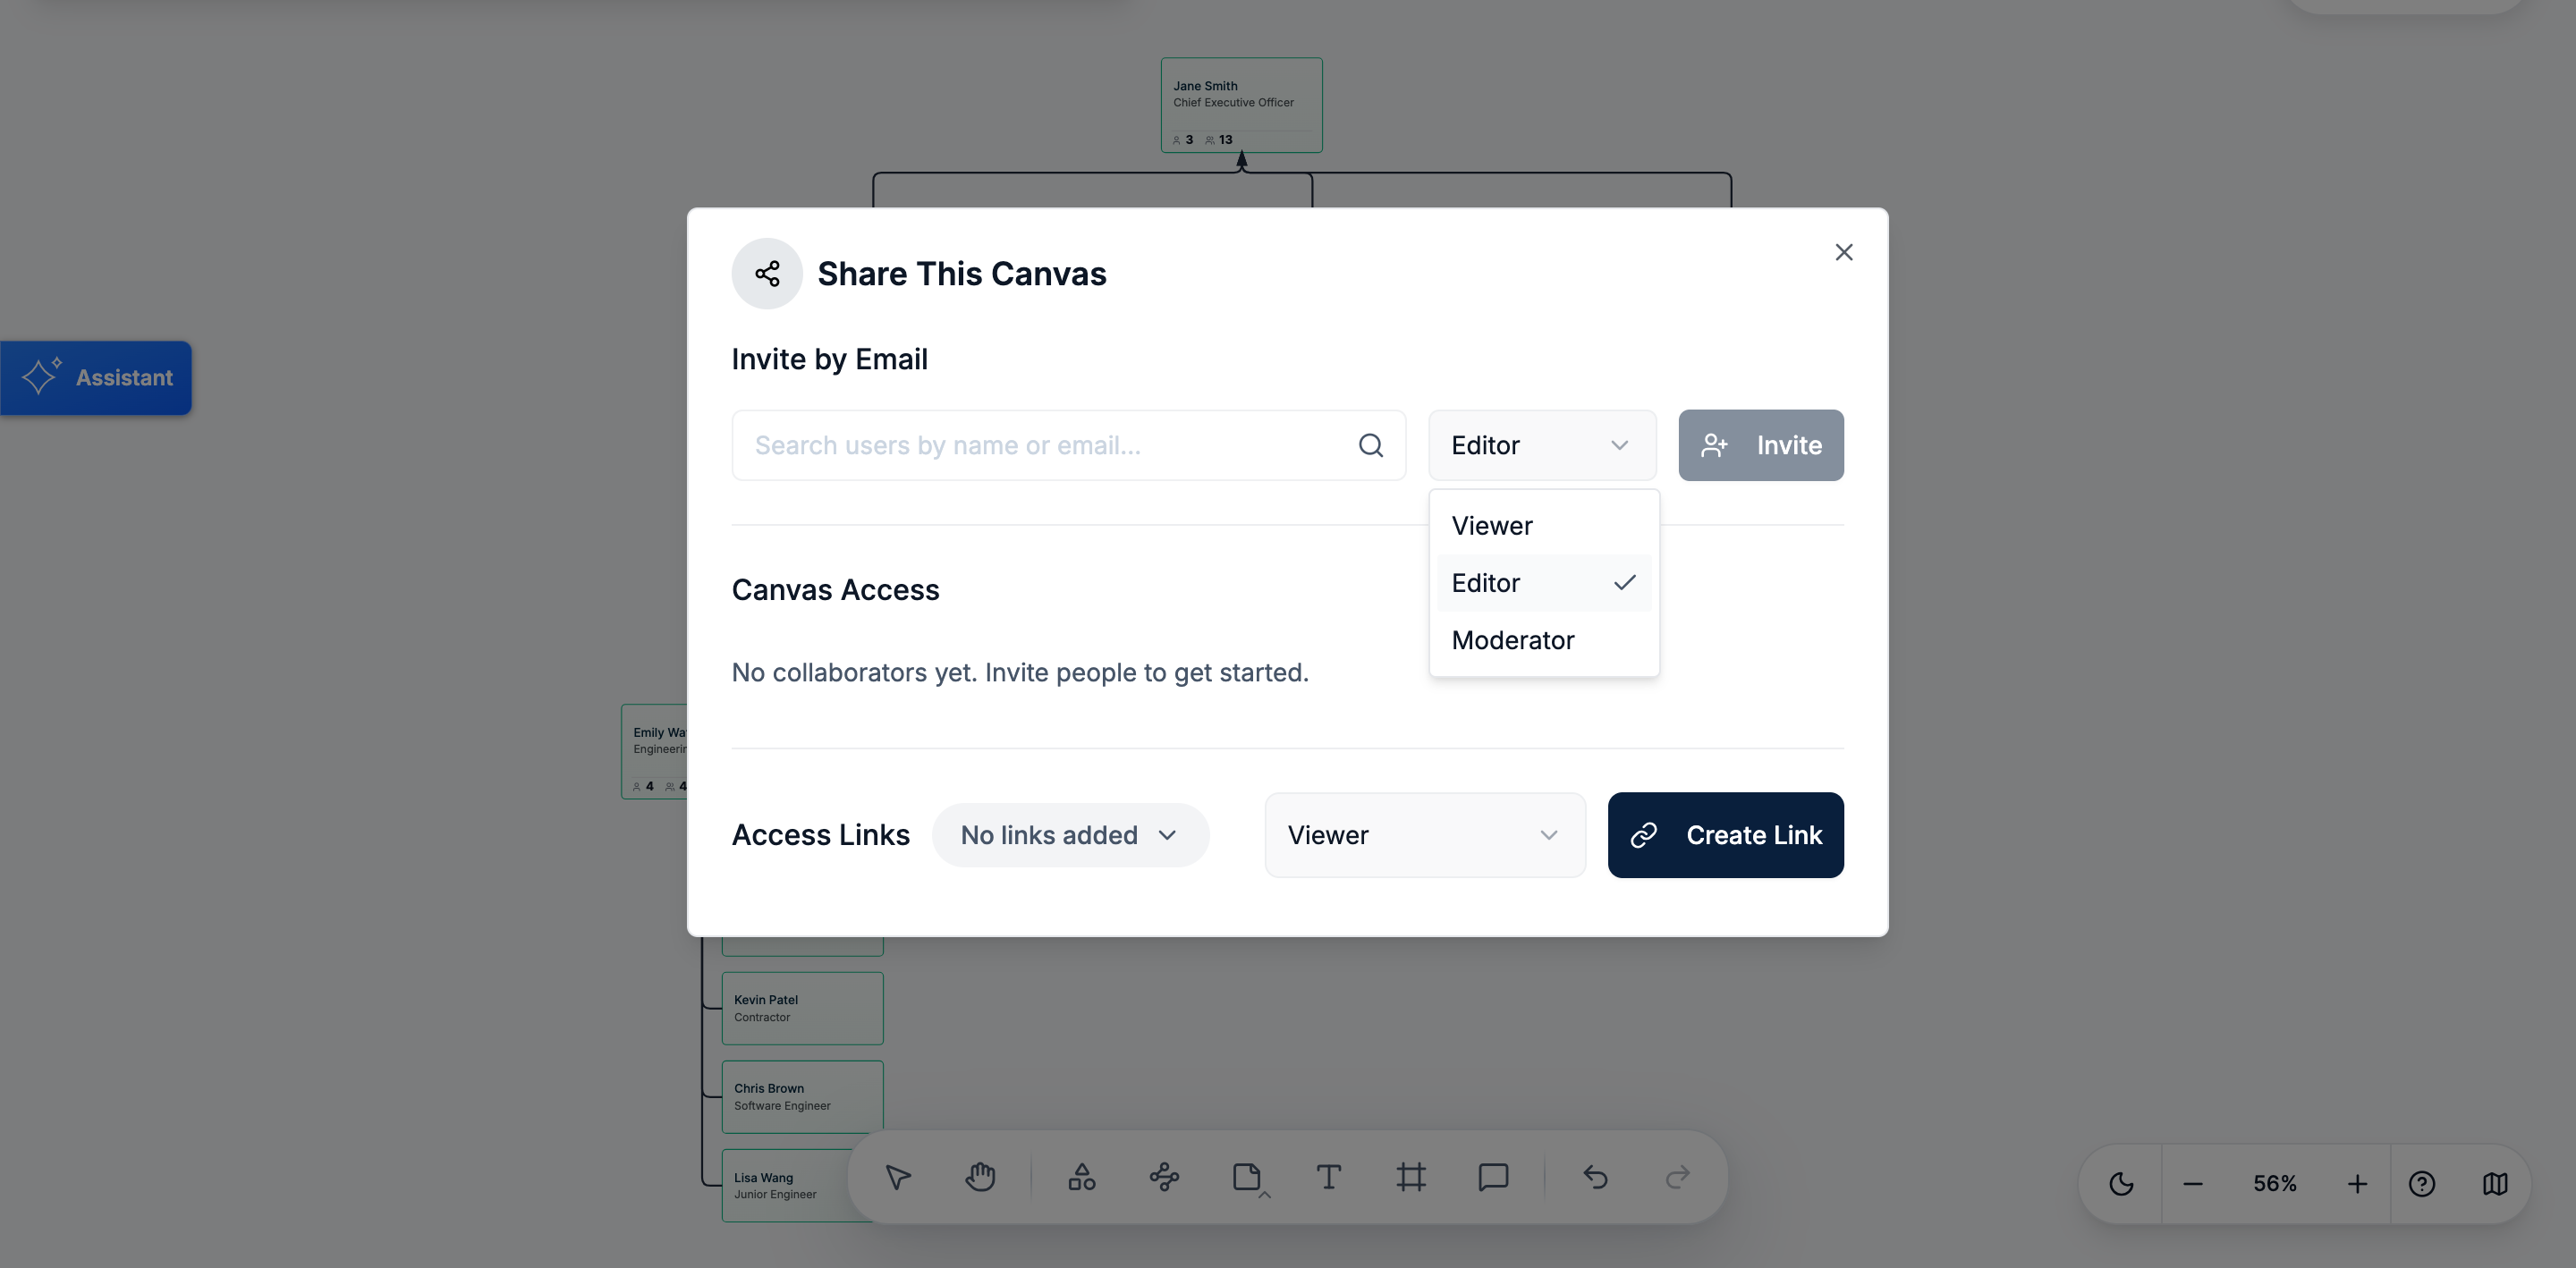The image size is (2576, 1268).
Task: Click the share icon in dialog header
Action: tap(767, 274)
